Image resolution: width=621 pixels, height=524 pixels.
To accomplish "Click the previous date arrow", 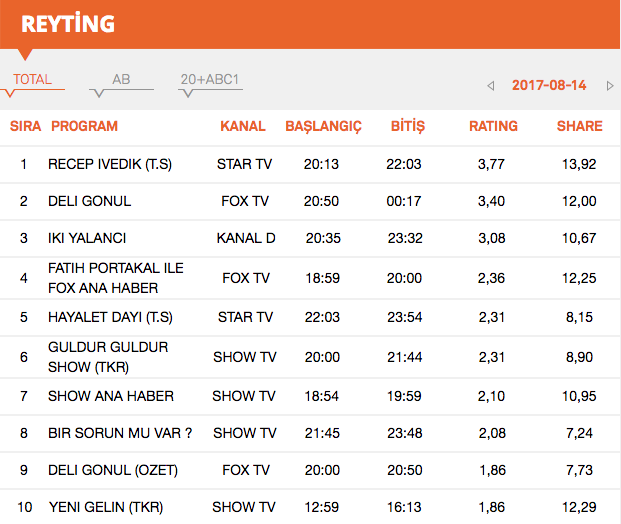I will (491, 86).
